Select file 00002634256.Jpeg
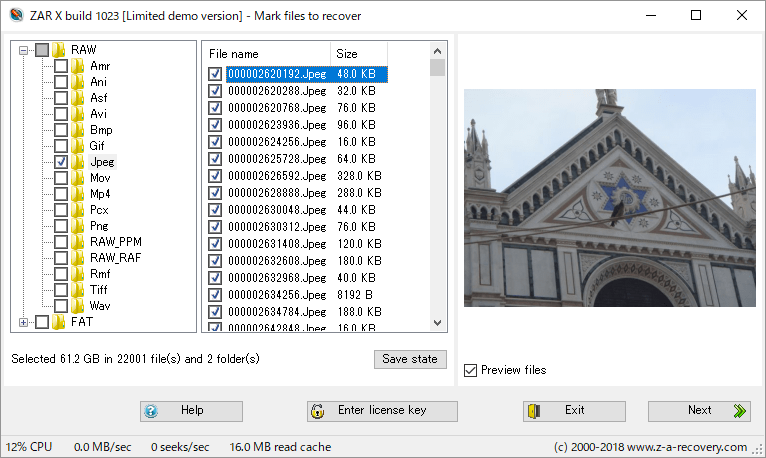Image resolution: width=766 pixels, height=458 pixels. 277,295
